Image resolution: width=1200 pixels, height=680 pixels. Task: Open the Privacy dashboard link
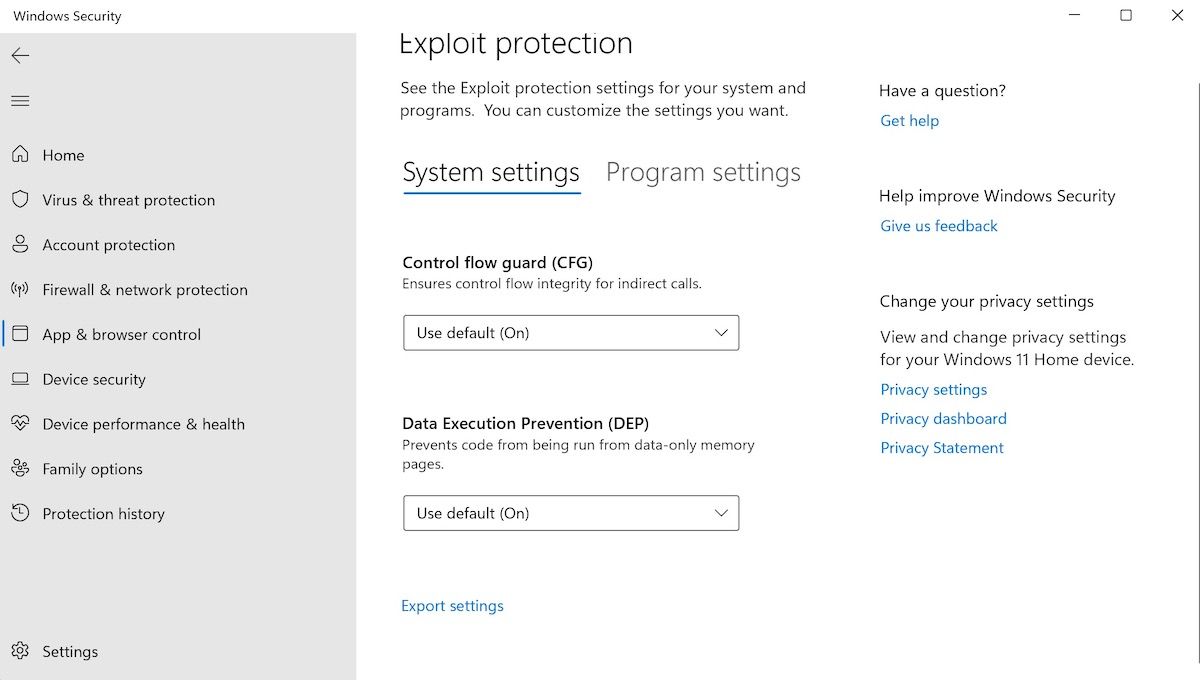click(x=943, y=418)
